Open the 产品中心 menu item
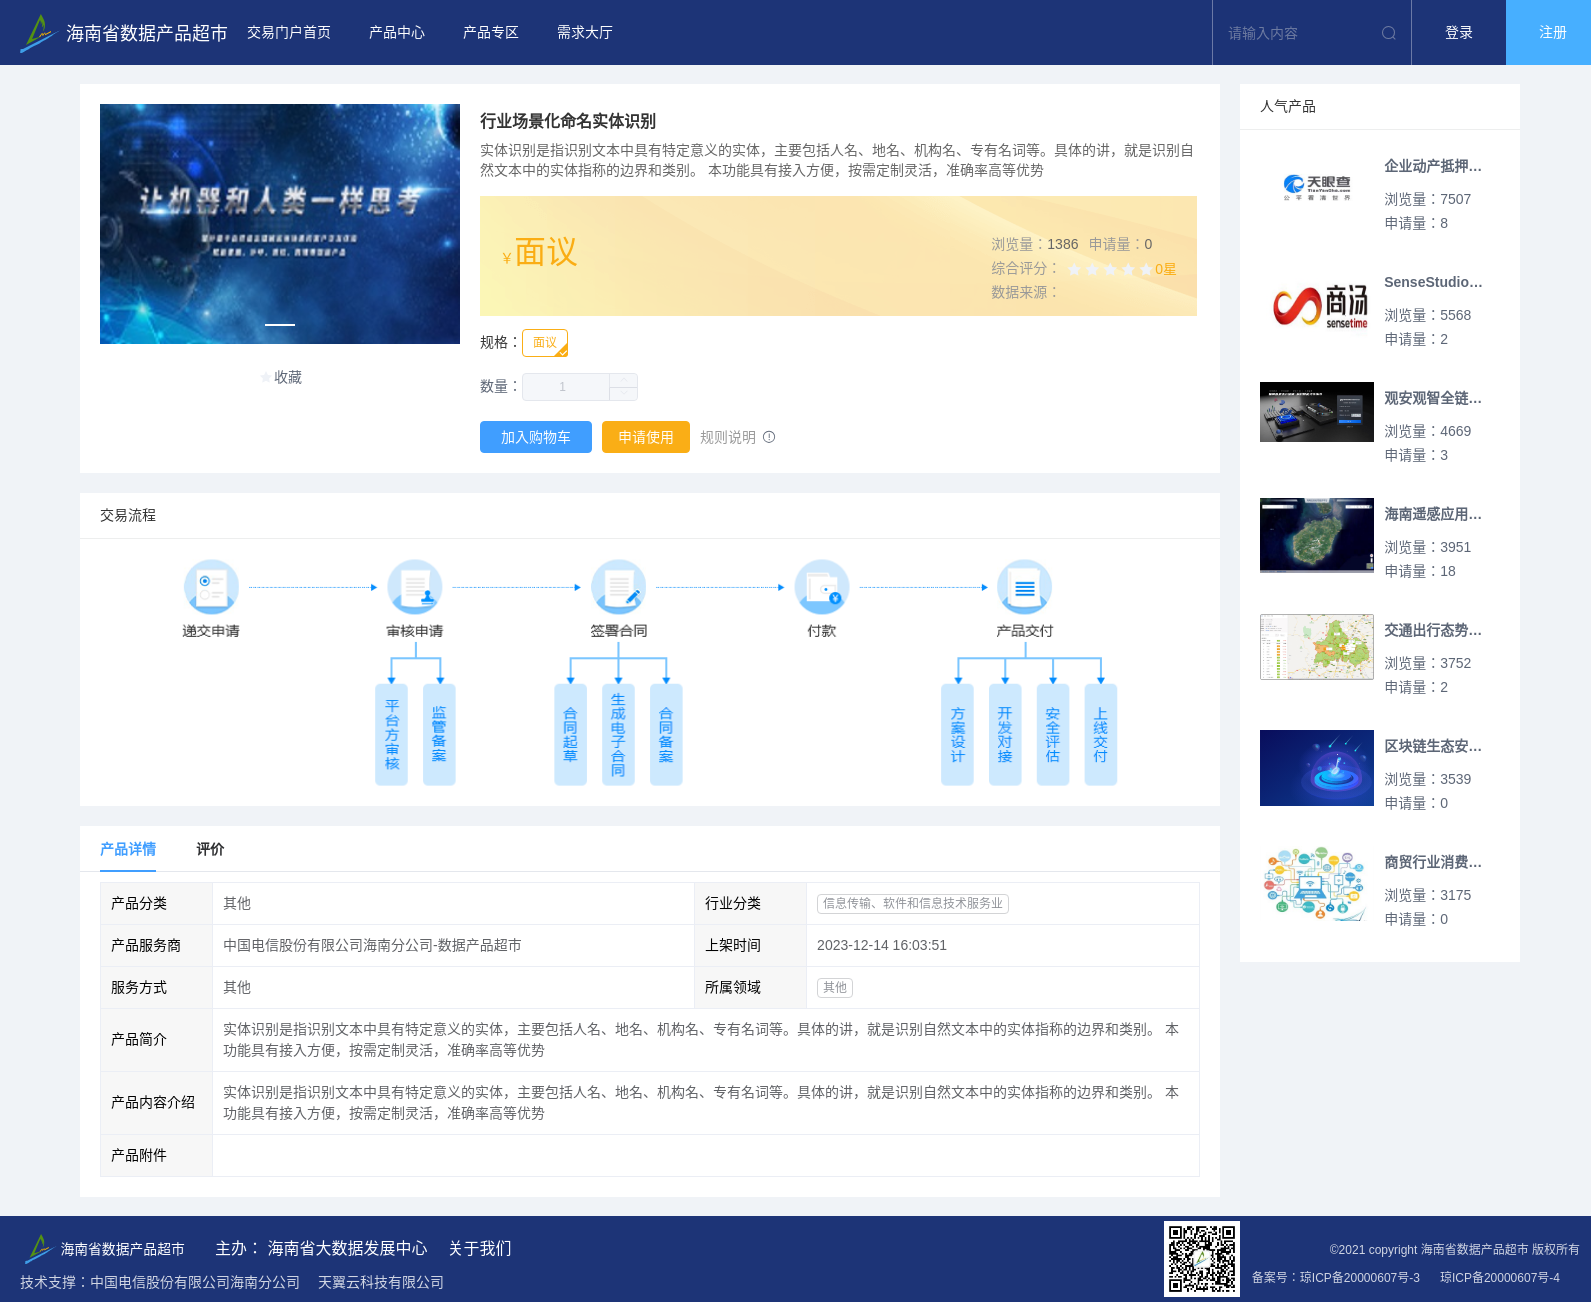 tap(397, 33)
